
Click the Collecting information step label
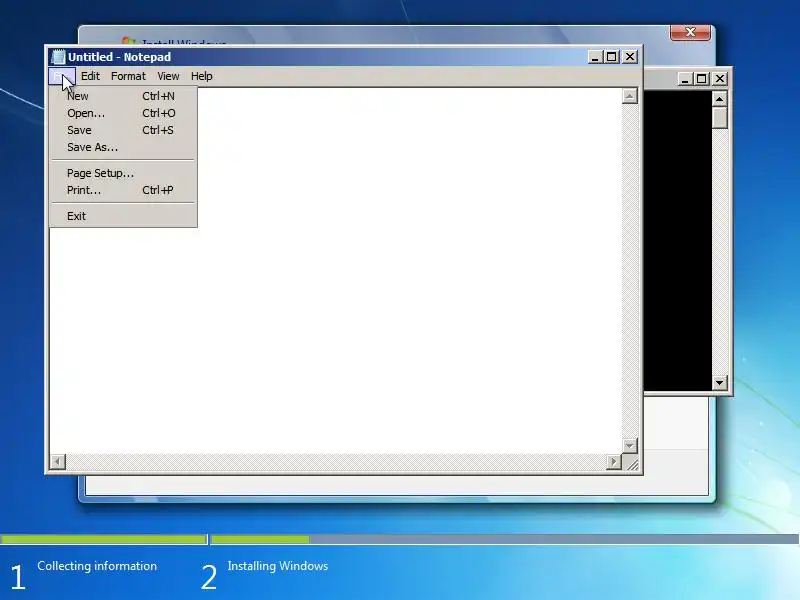coord(97,566)
